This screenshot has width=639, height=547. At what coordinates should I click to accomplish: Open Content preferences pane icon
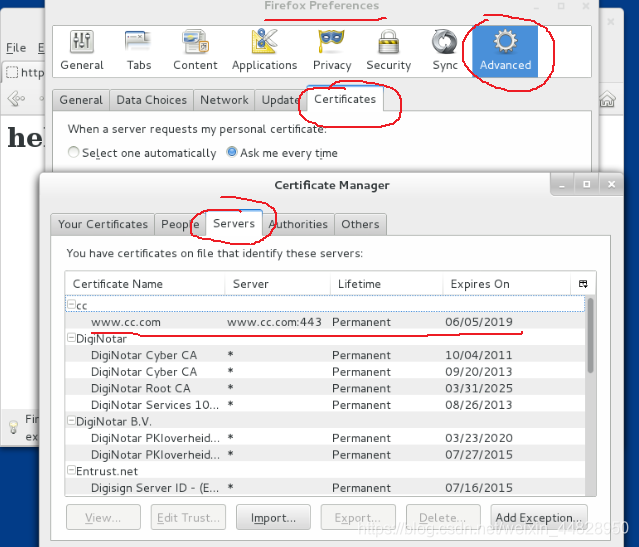click(x=195, y=42)
